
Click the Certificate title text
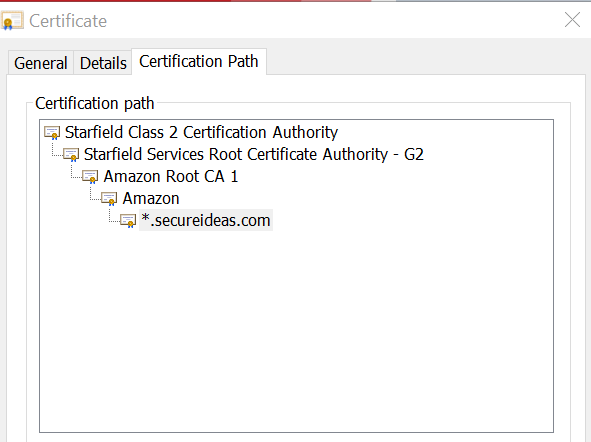point(68,21)
